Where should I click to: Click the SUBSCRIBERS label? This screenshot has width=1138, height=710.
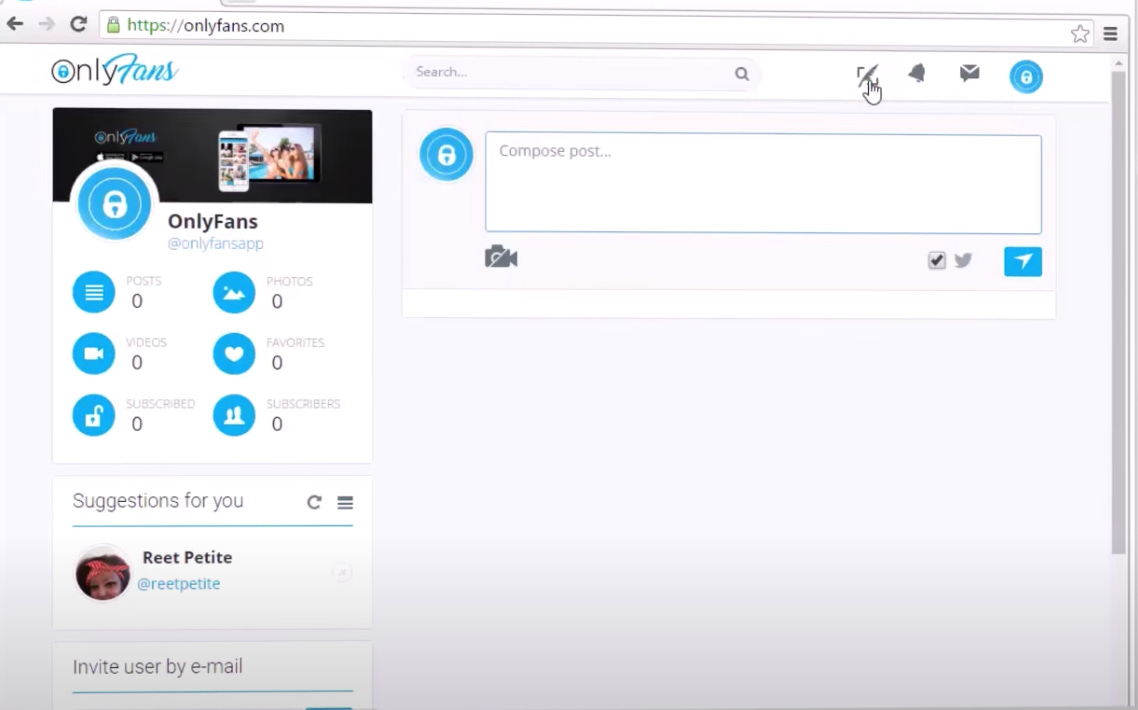303,404
